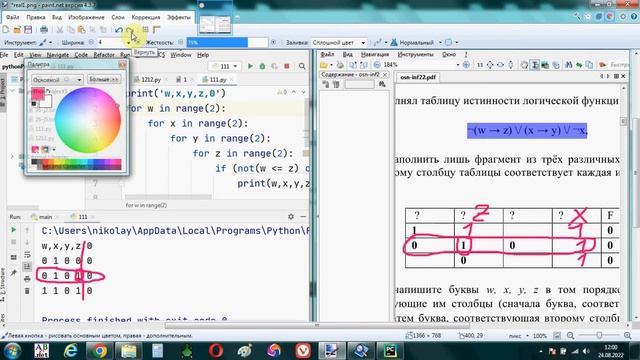The width and height of the screenshot is (640, 360).
Task: Select the pink primary color swatch
Action: point(38,93)
